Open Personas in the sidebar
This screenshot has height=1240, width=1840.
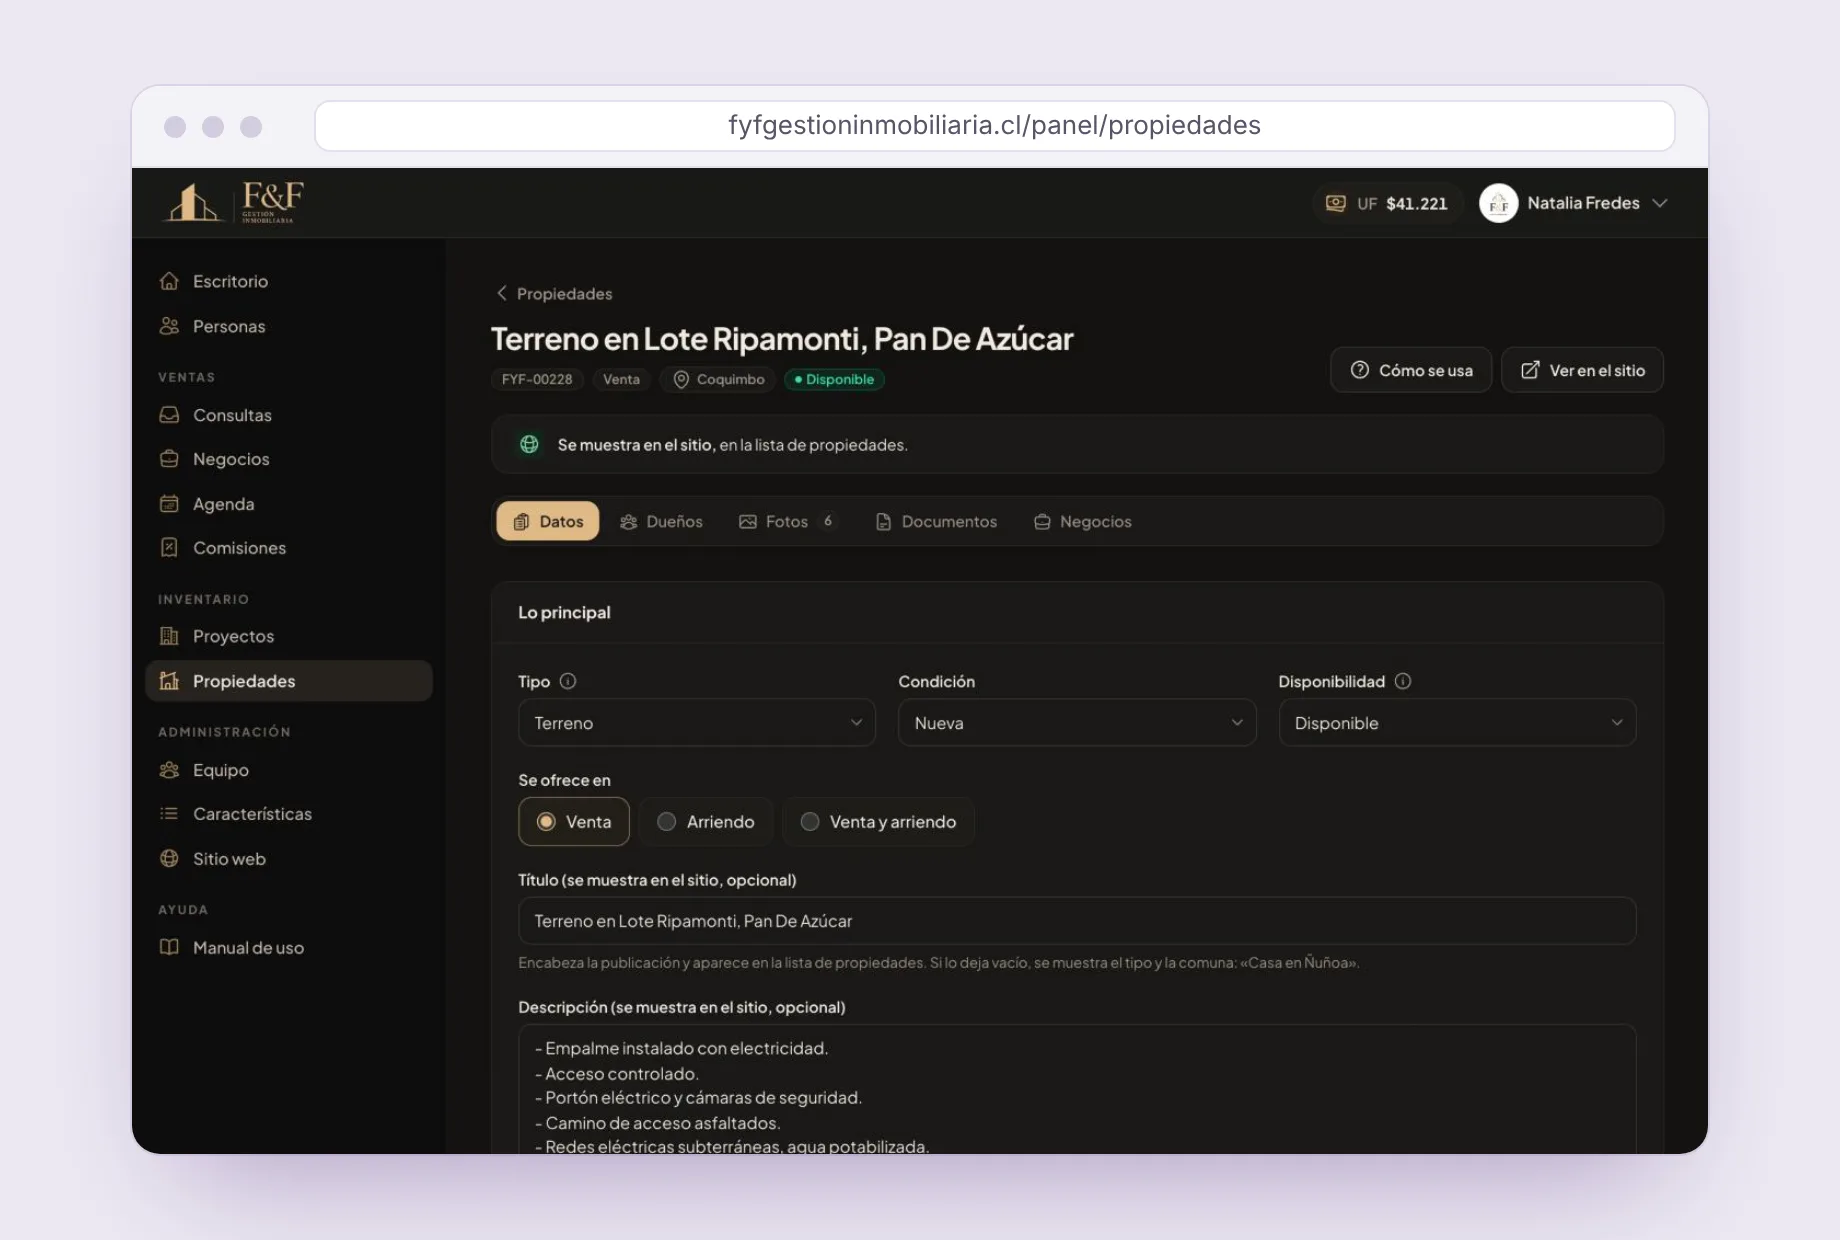click(289, 326)
